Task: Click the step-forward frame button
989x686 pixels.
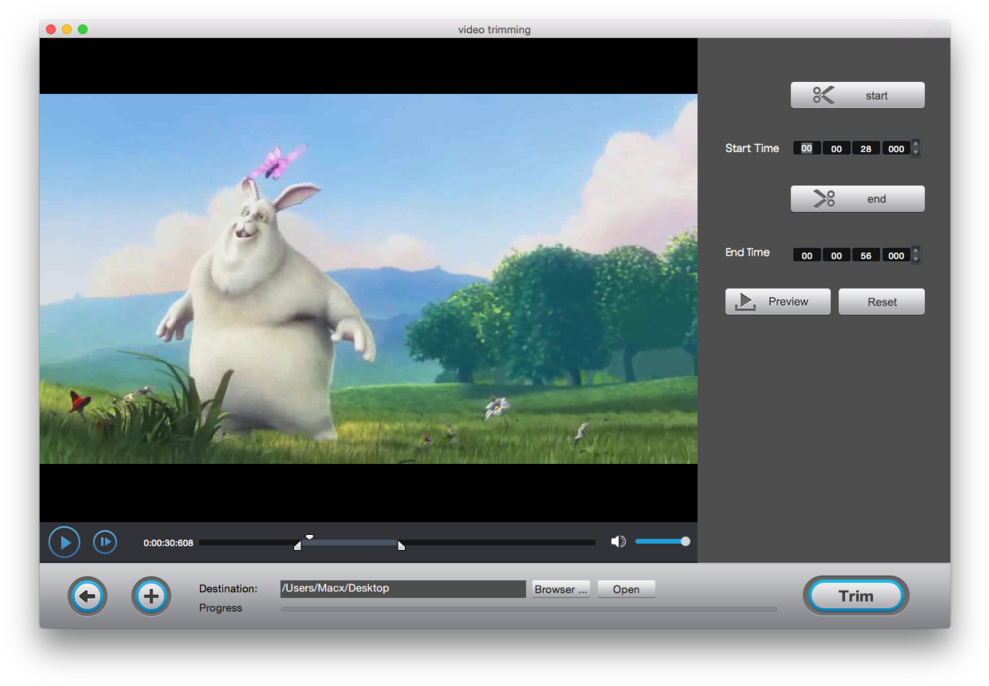Action: (x=105, y=542)
